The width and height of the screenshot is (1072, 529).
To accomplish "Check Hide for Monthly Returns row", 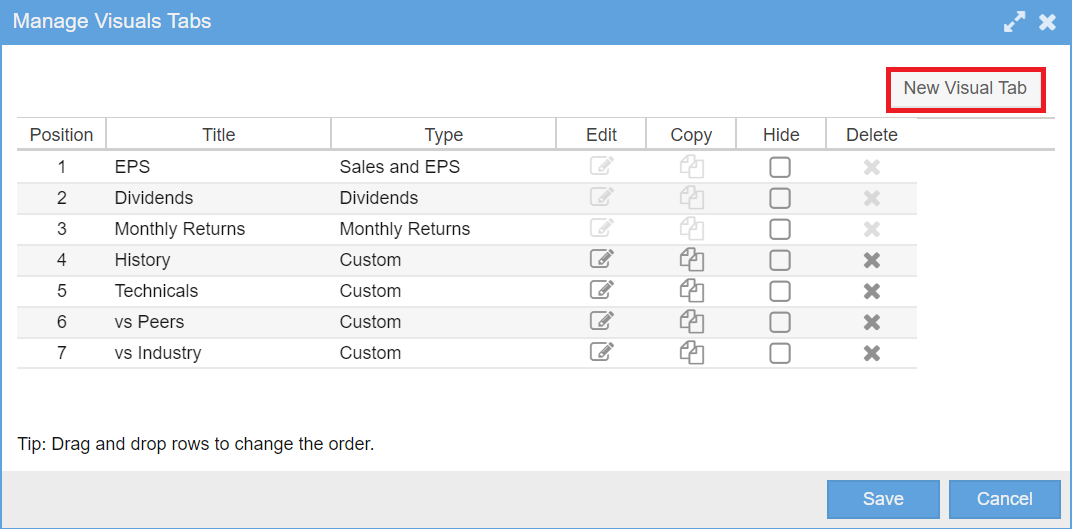I will 780,229.
